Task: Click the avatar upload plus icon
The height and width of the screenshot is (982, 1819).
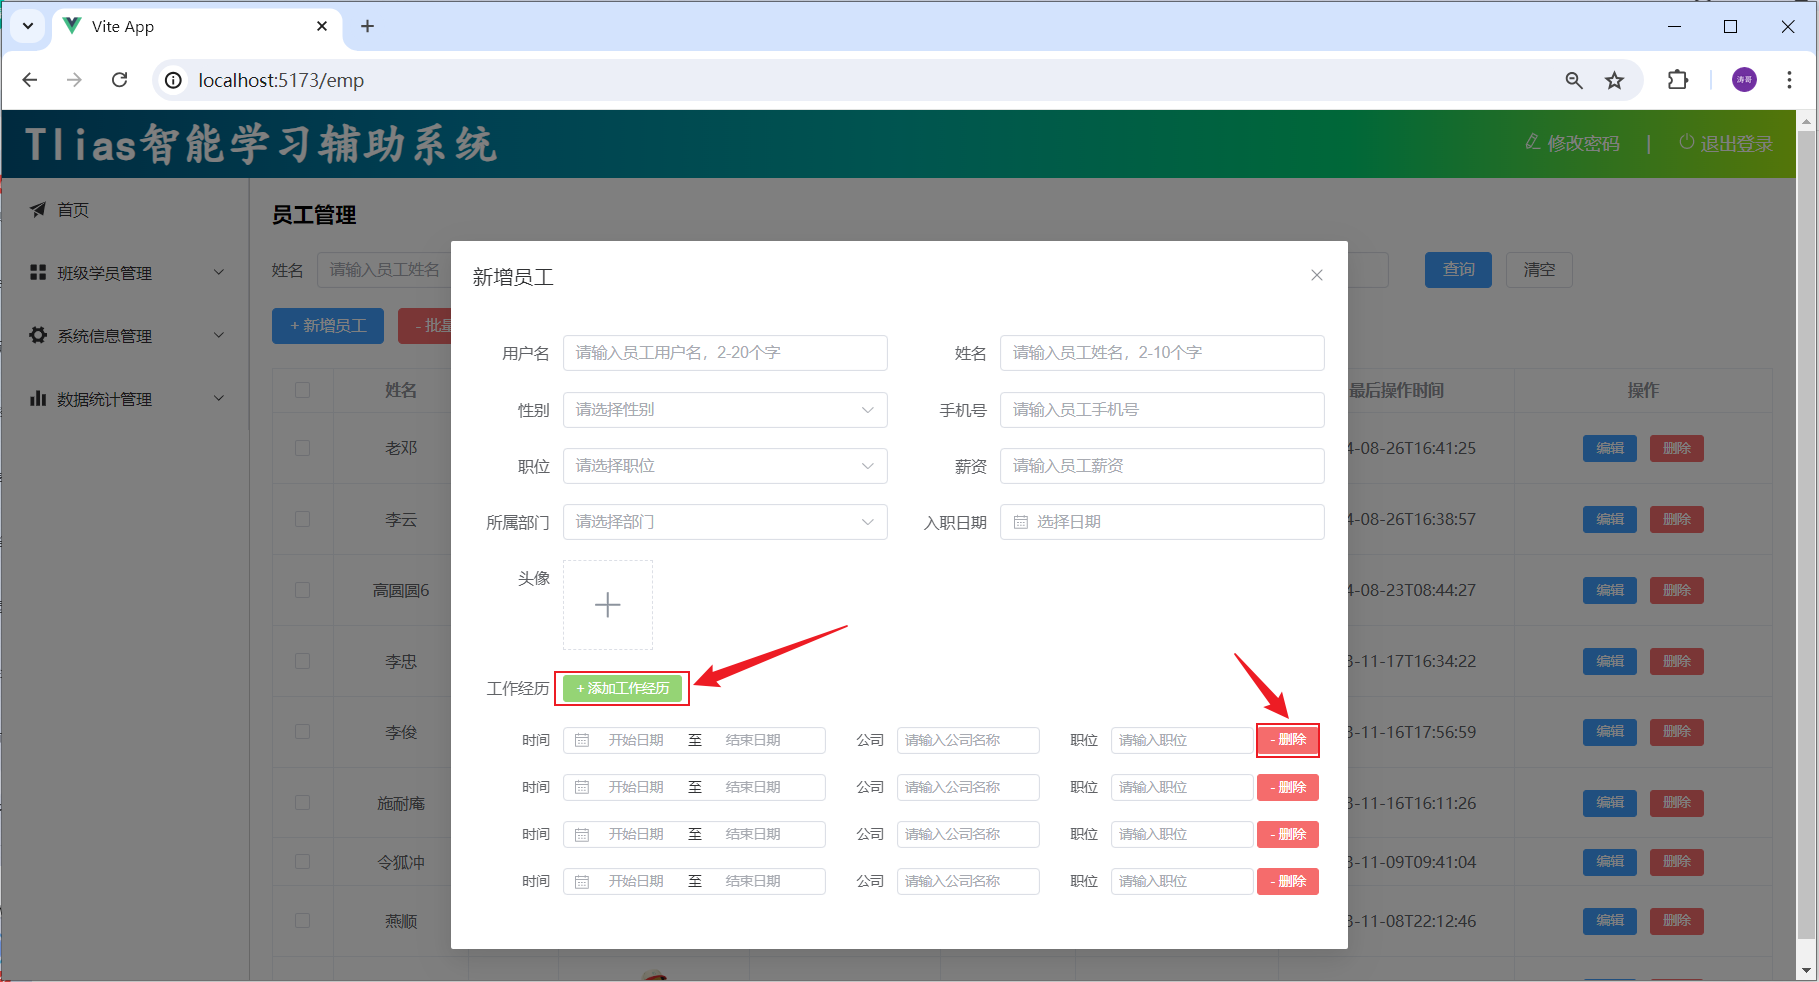Action: pyautogui.click(x=607, y=605)
